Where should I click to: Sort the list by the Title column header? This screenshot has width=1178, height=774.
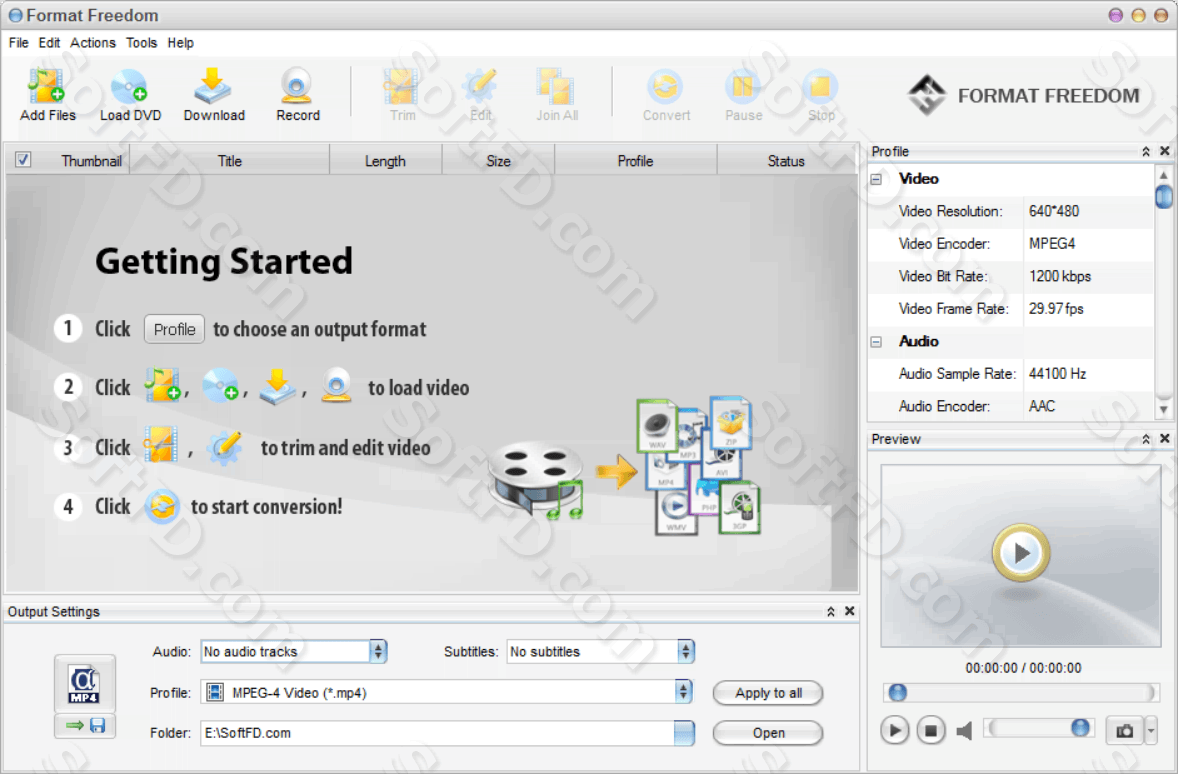coord(229,161)
